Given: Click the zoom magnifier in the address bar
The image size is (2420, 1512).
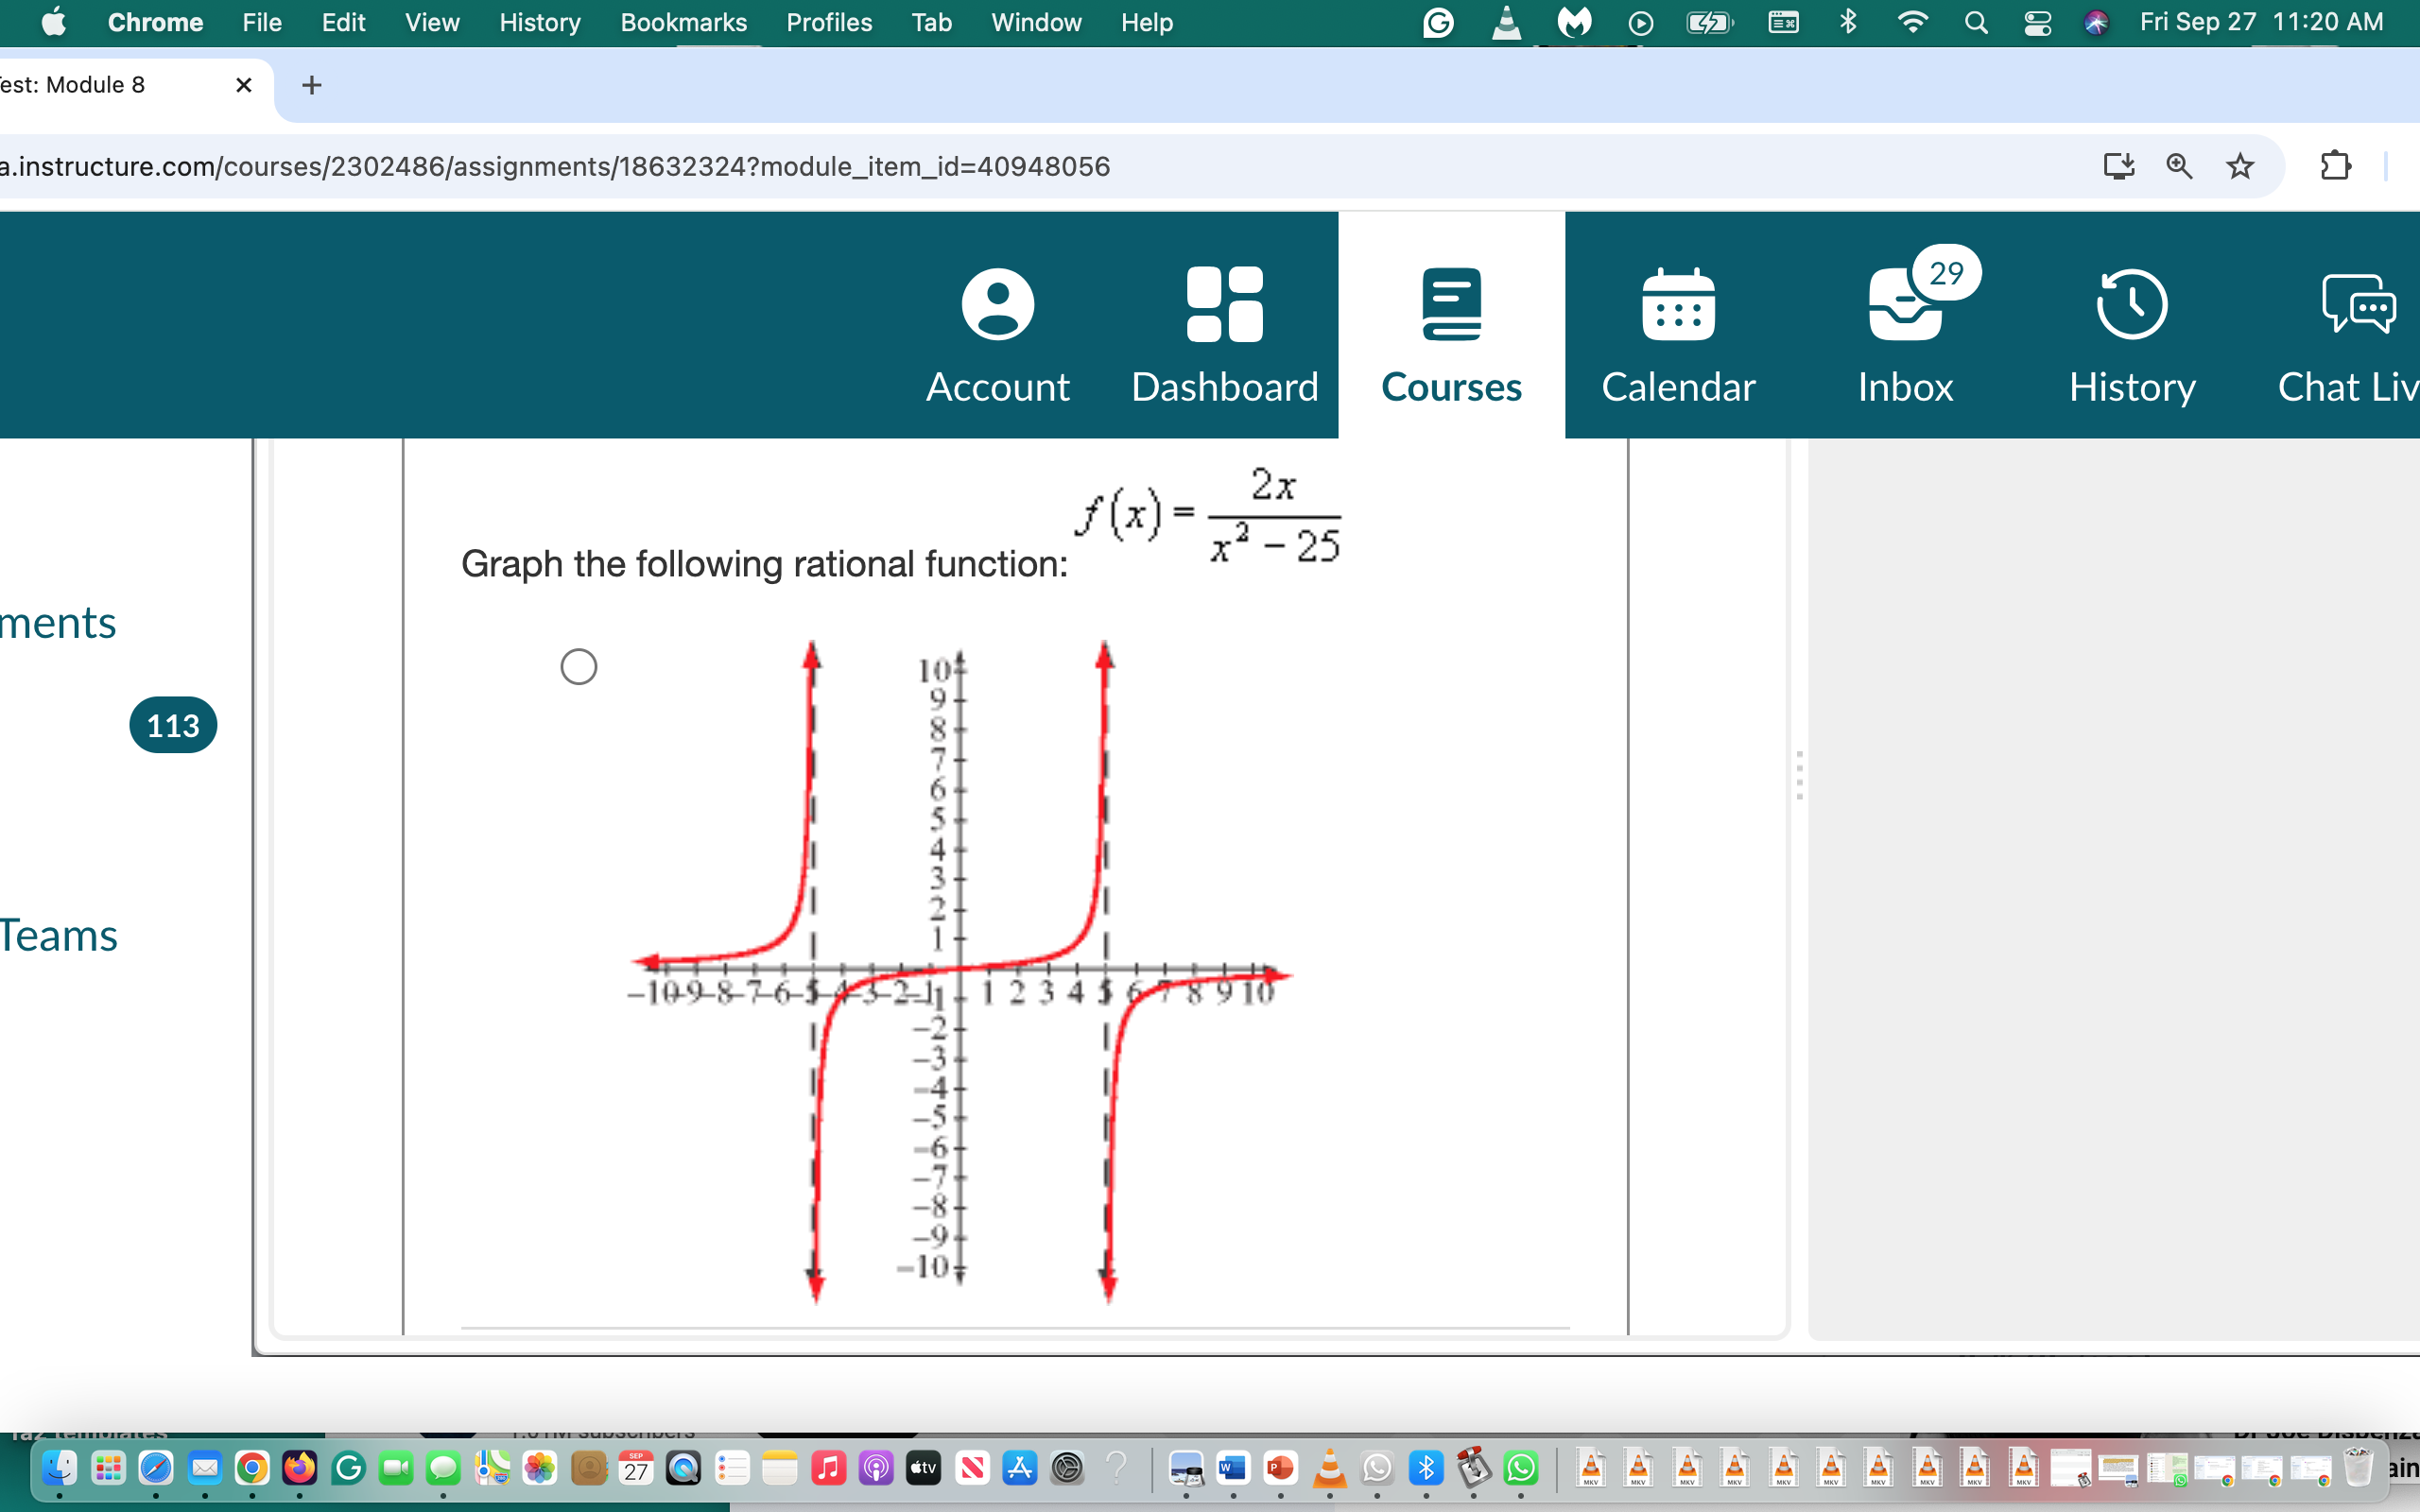Looking at the screenshot, I should pos(2179,166).
